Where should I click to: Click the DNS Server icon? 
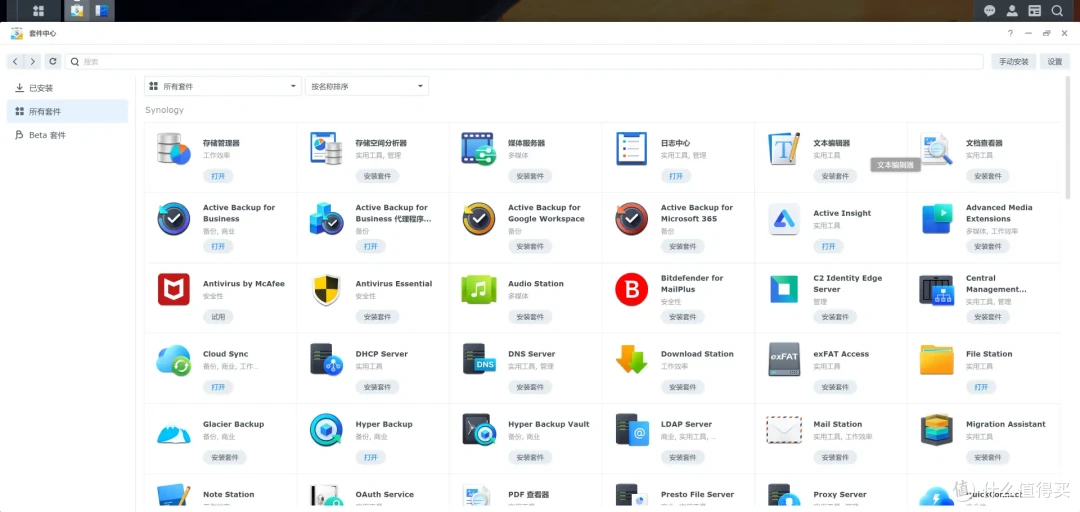click(479, 360)
